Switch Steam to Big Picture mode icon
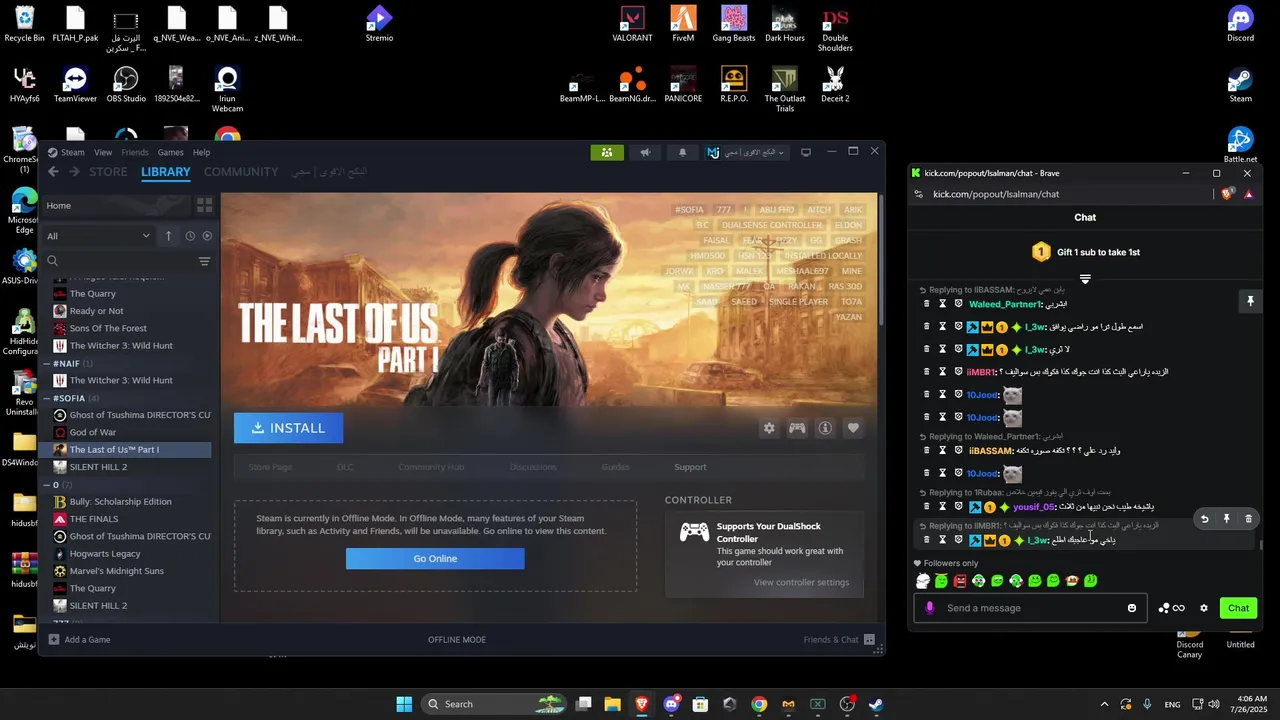1280x720 pixels. click(806, 152)
